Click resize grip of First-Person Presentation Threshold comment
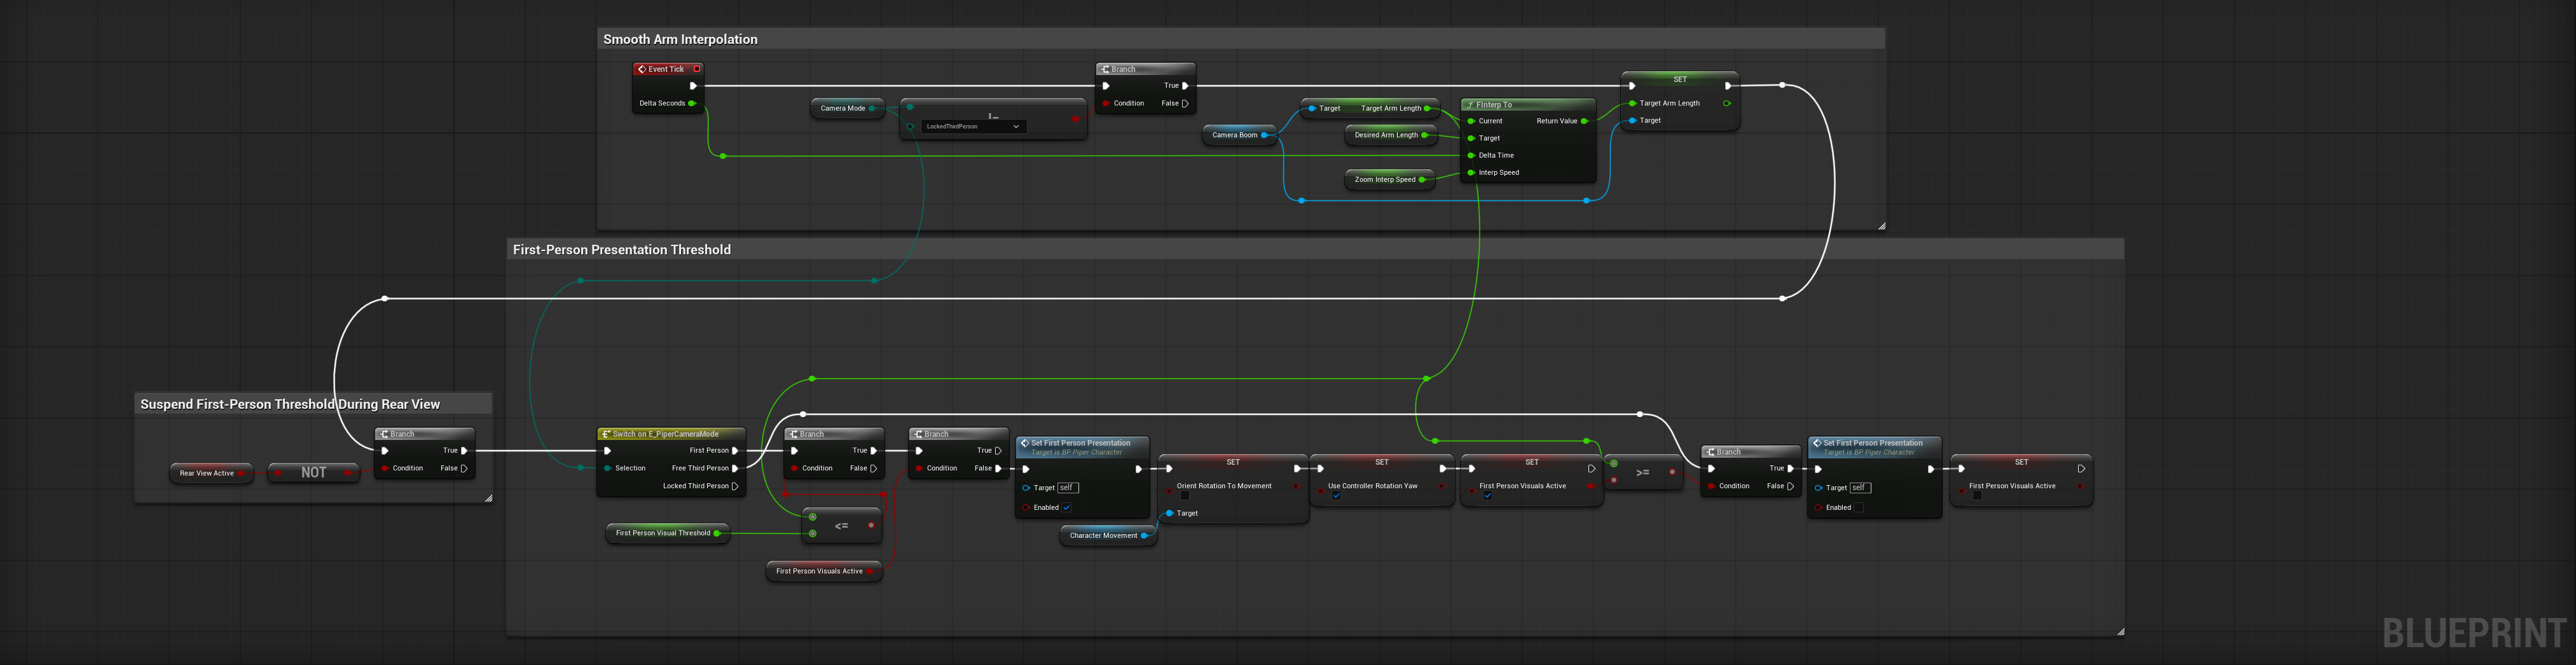Image resolution: width=2576 pixels, height=665 pixels. point(2120,631)
